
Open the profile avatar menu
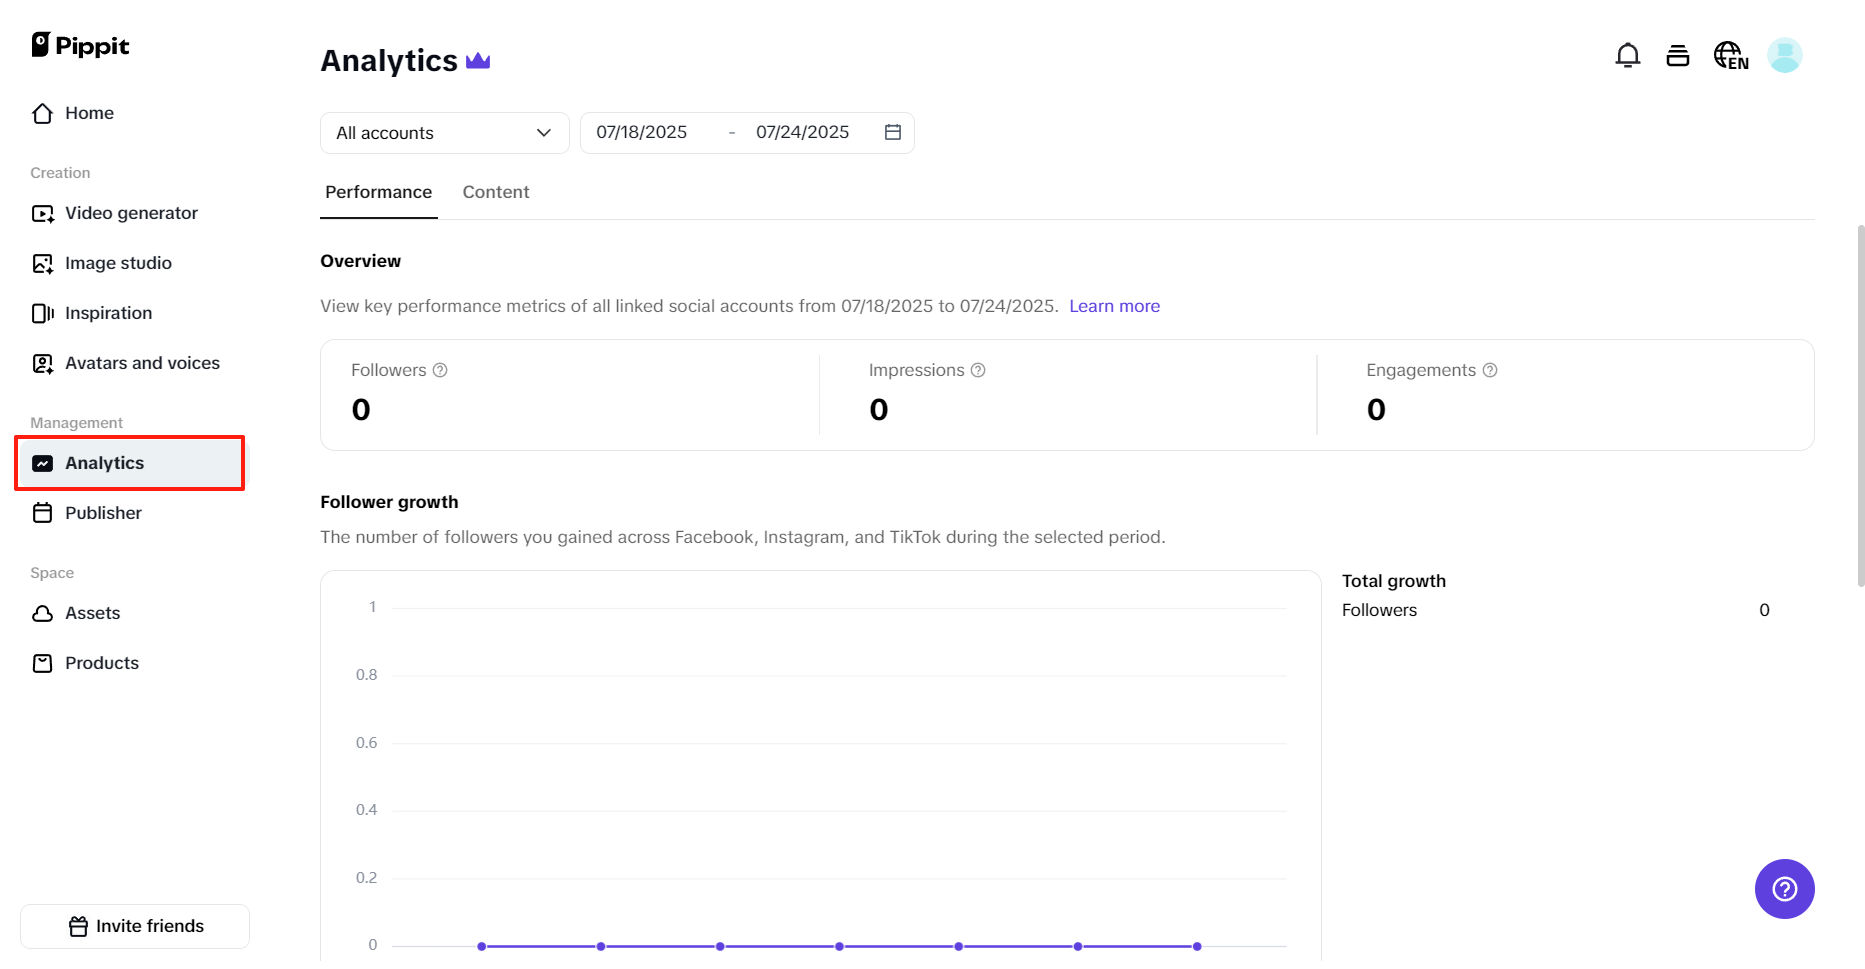click(1785, 55)
